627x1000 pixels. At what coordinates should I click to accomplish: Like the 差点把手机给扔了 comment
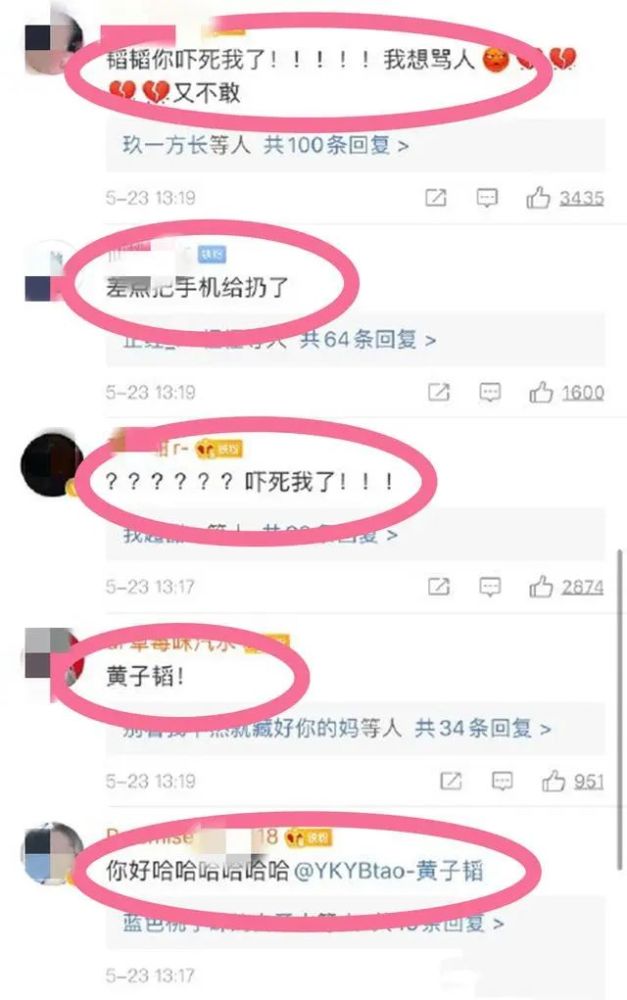541,392
